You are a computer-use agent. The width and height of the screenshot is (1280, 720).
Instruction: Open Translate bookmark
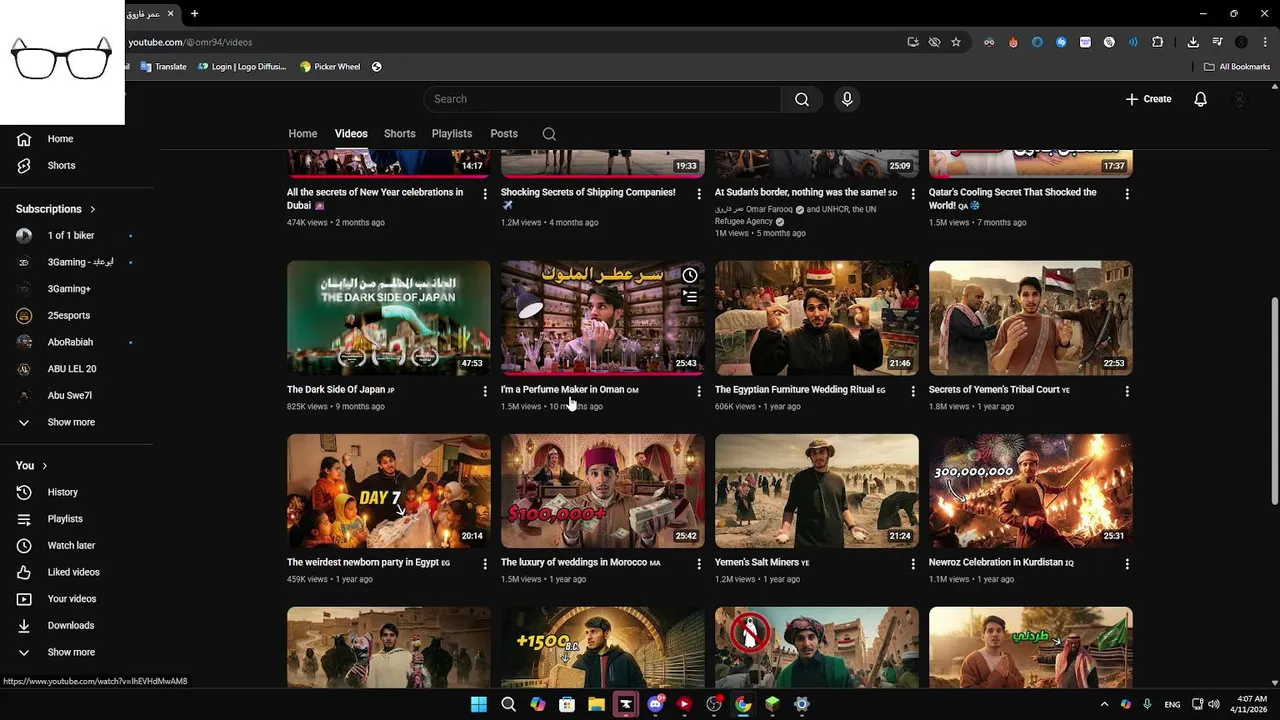click(164, 67)
